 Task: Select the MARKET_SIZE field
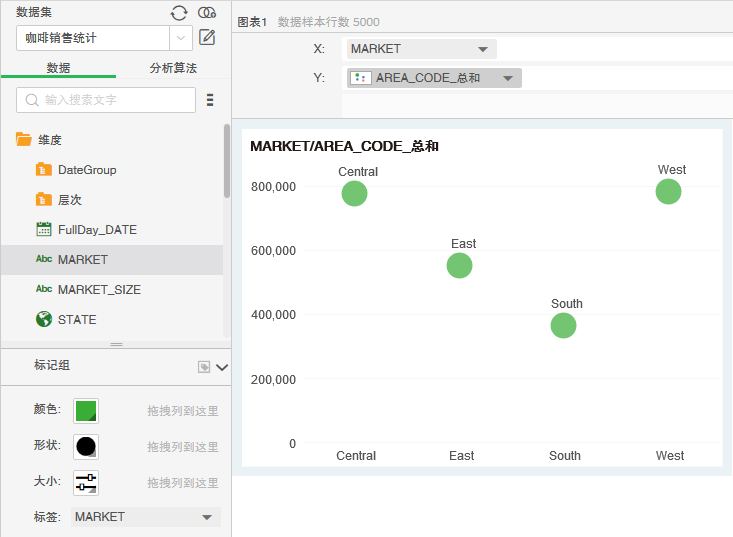(99, 290)
